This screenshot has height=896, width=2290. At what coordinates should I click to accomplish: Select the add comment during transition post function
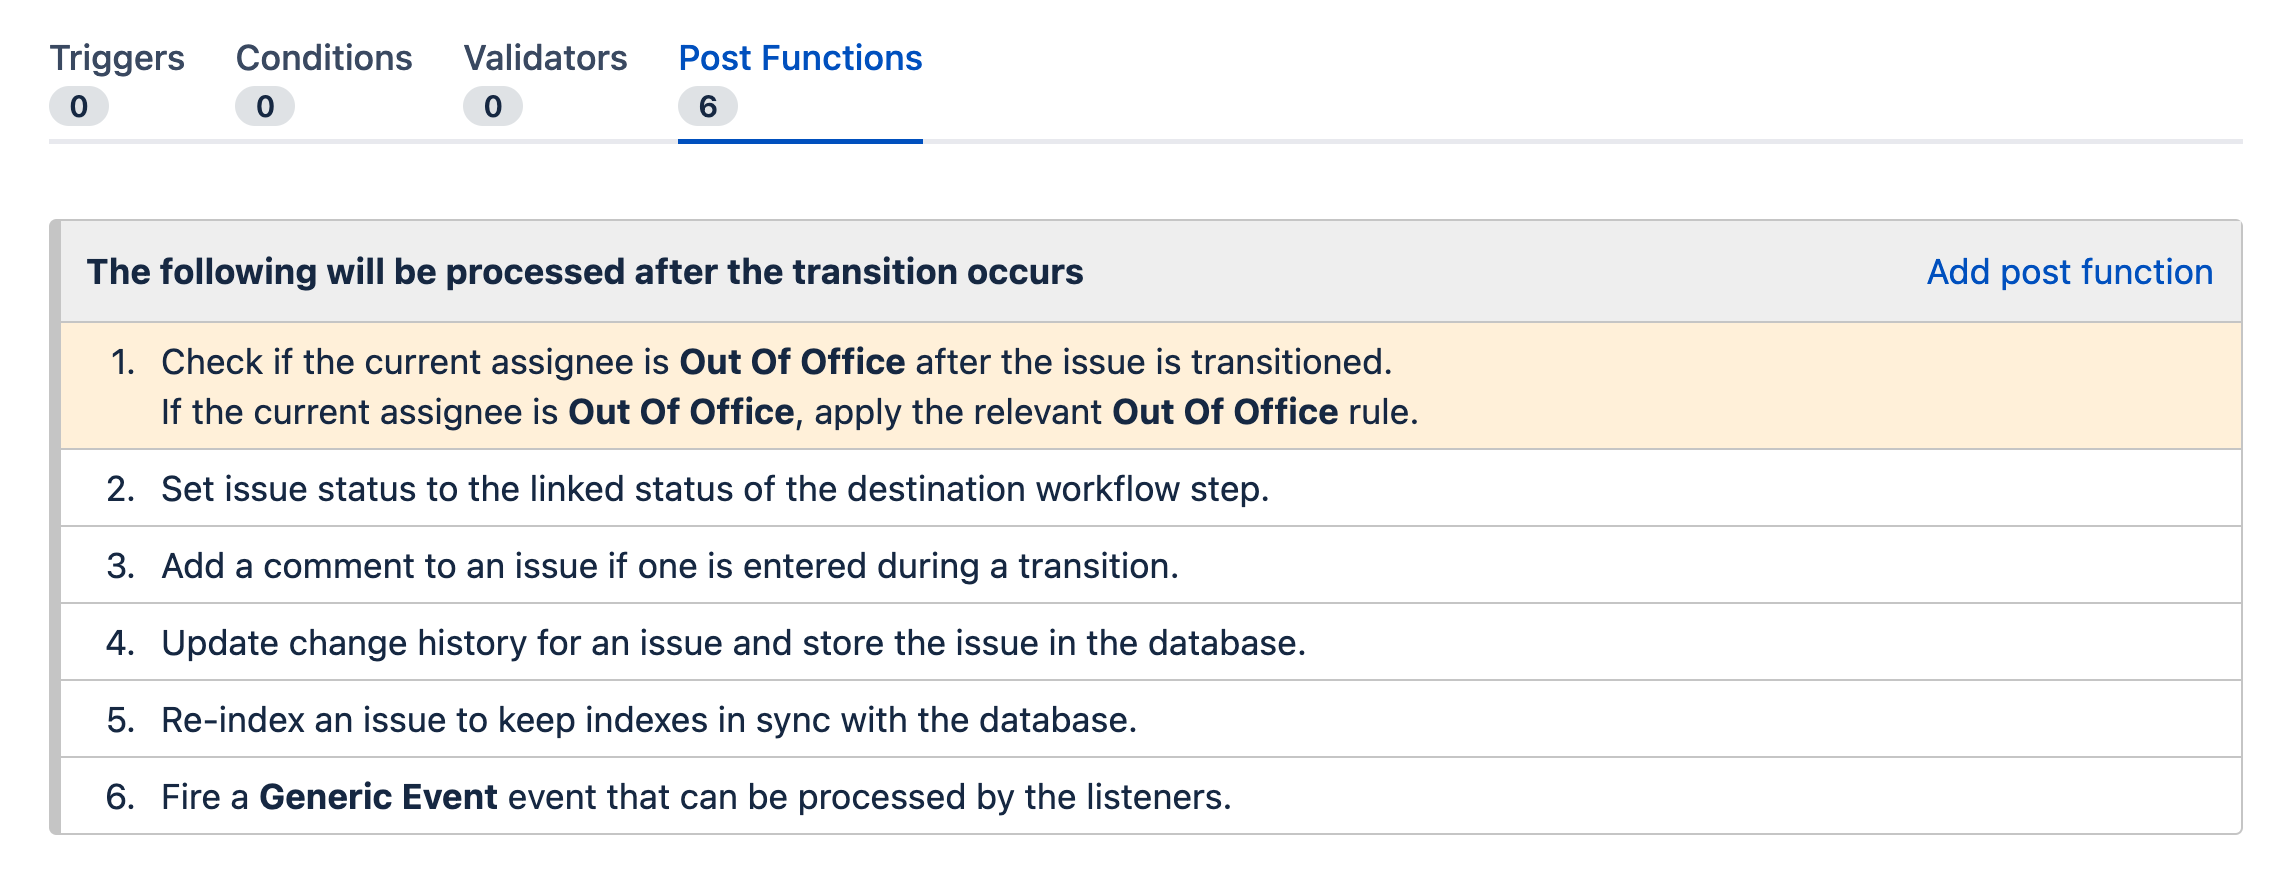pos(670,566)
